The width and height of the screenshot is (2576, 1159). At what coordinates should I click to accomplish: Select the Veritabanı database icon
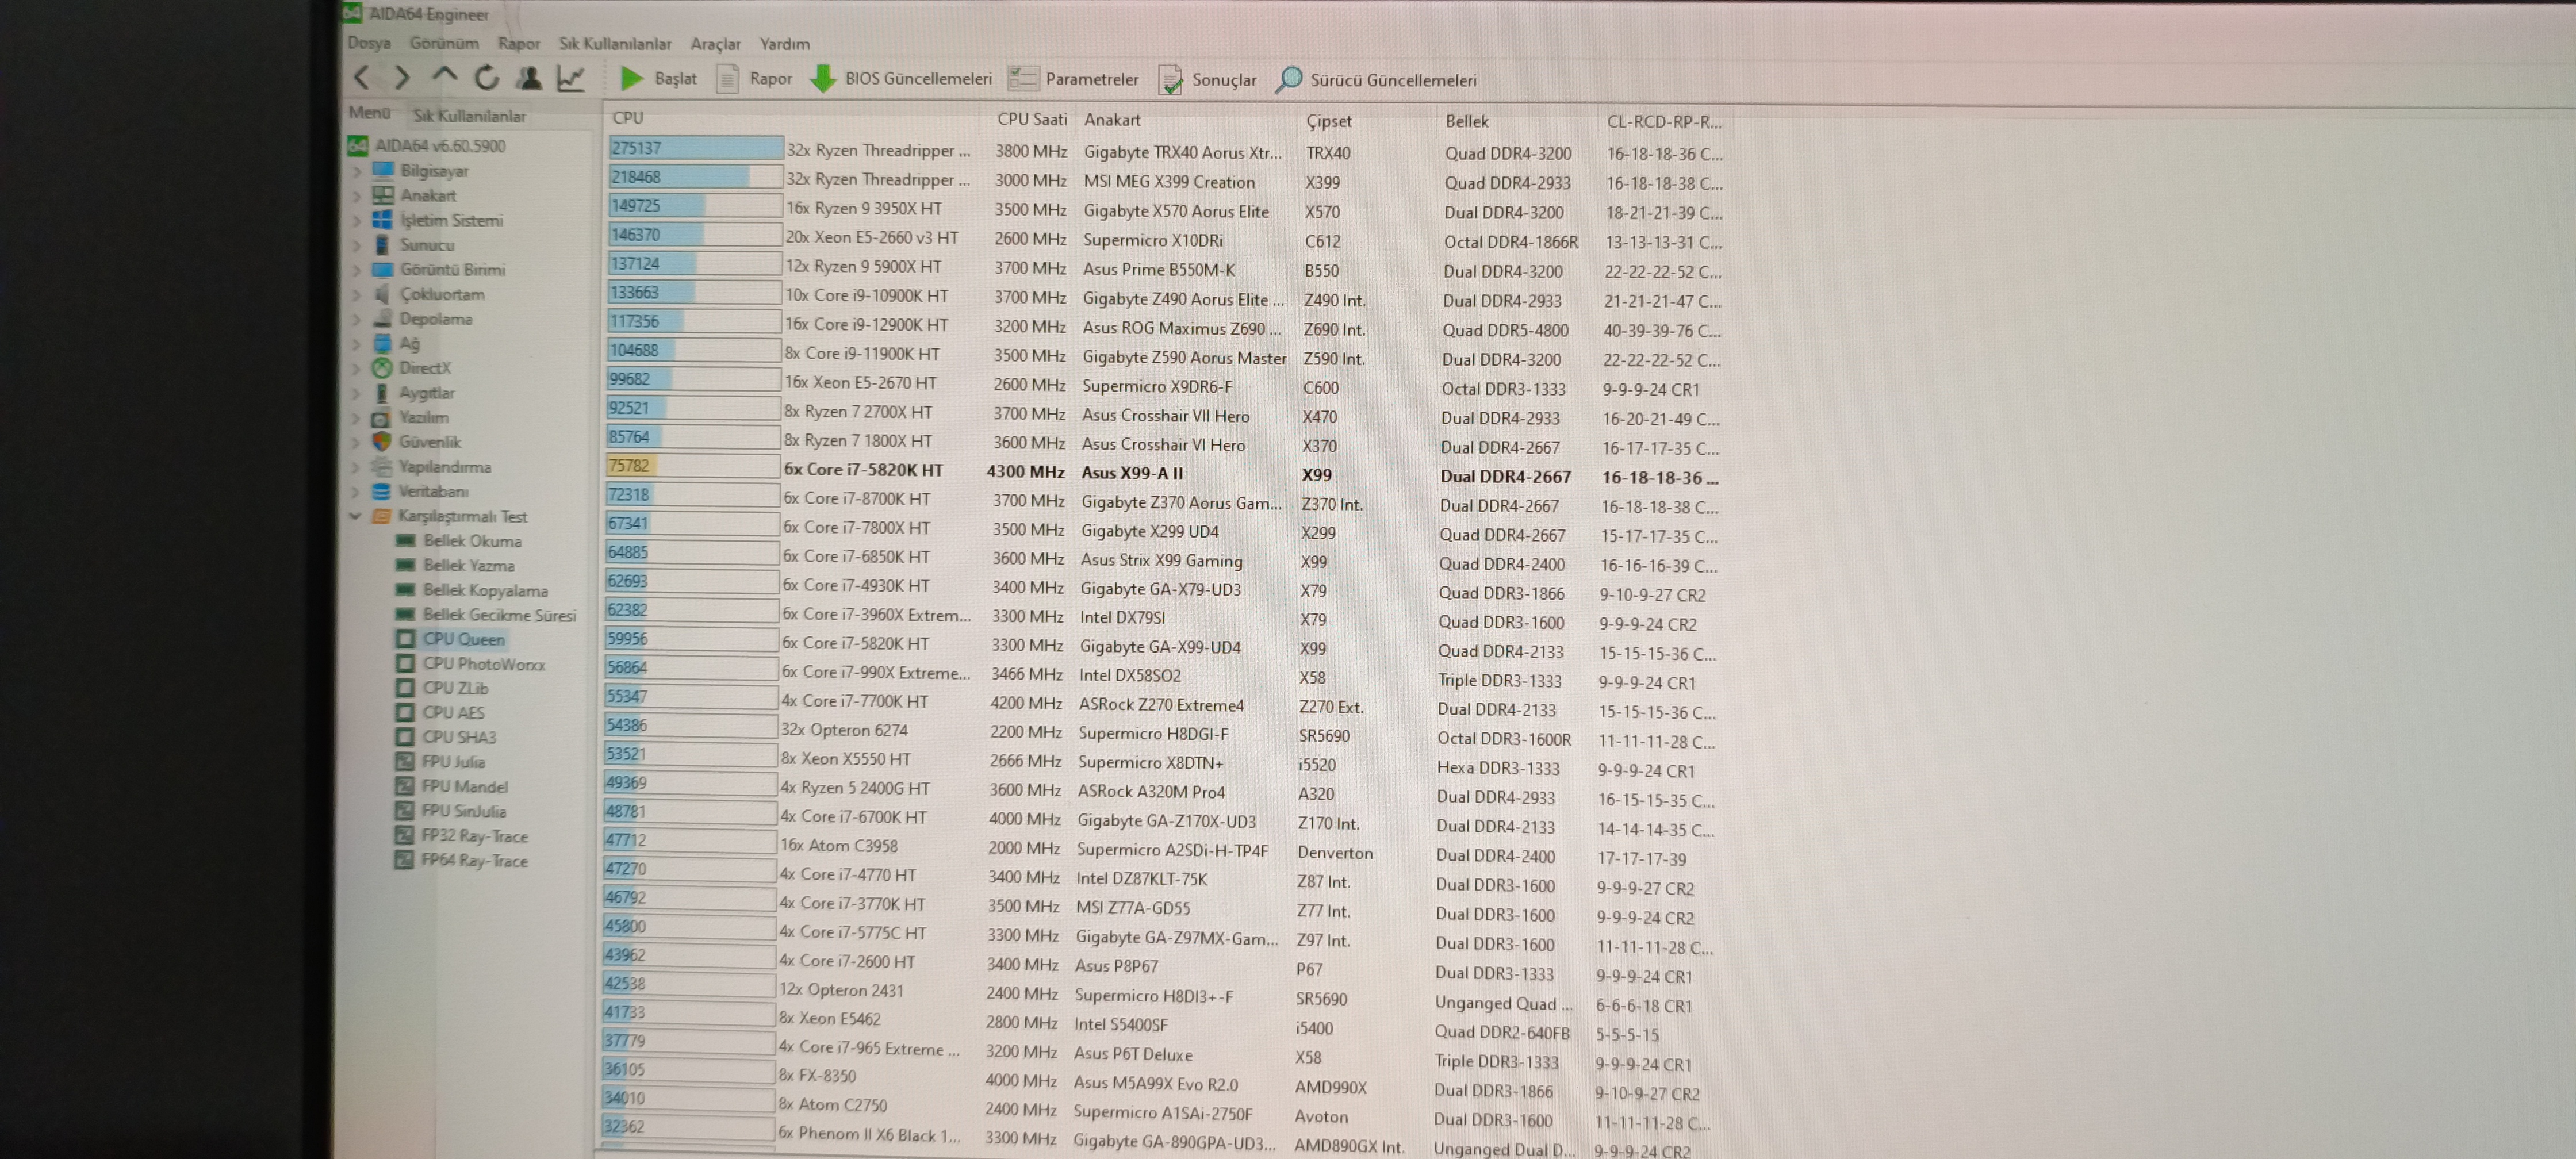pyautogui.click(x=380, y=492)
